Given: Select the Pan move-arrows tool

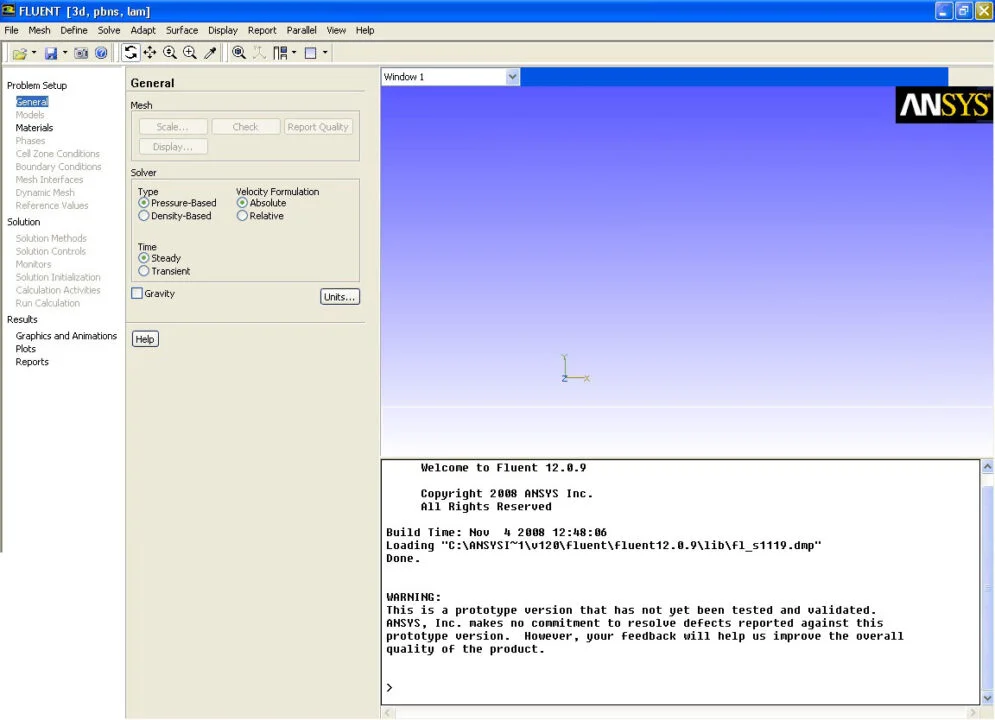Looking at the screenshot, I should (150, 53).
